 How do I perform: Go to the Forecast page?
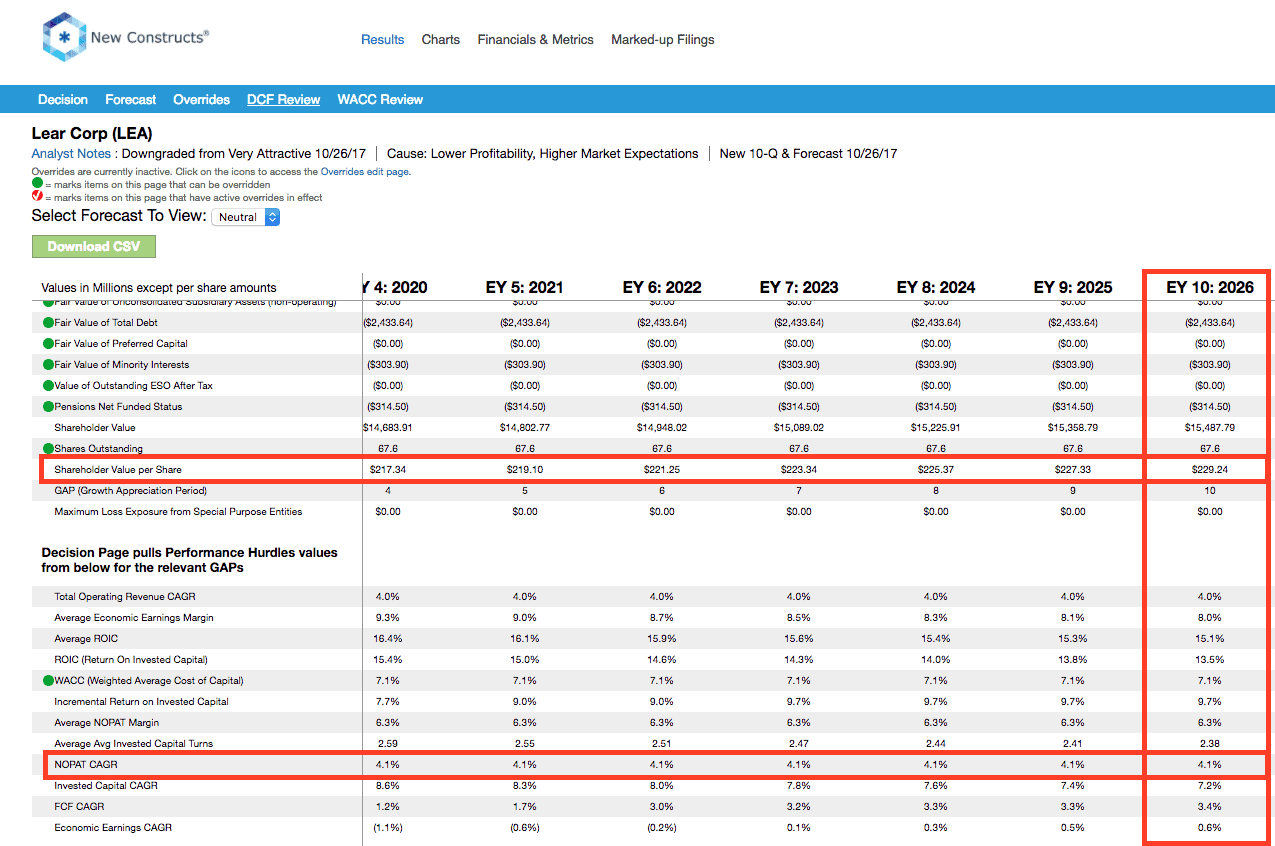click(131, 100)
